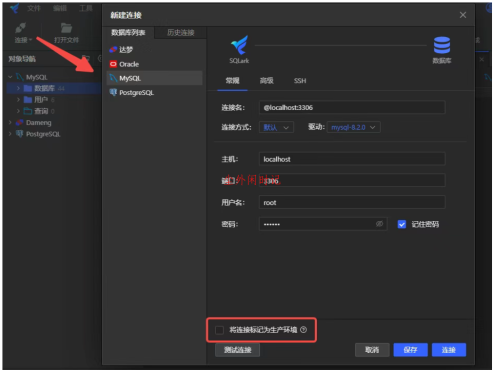The image size is (493, 370).
Task: Select the 常规 tab
Action: click(x=232, y=81)
